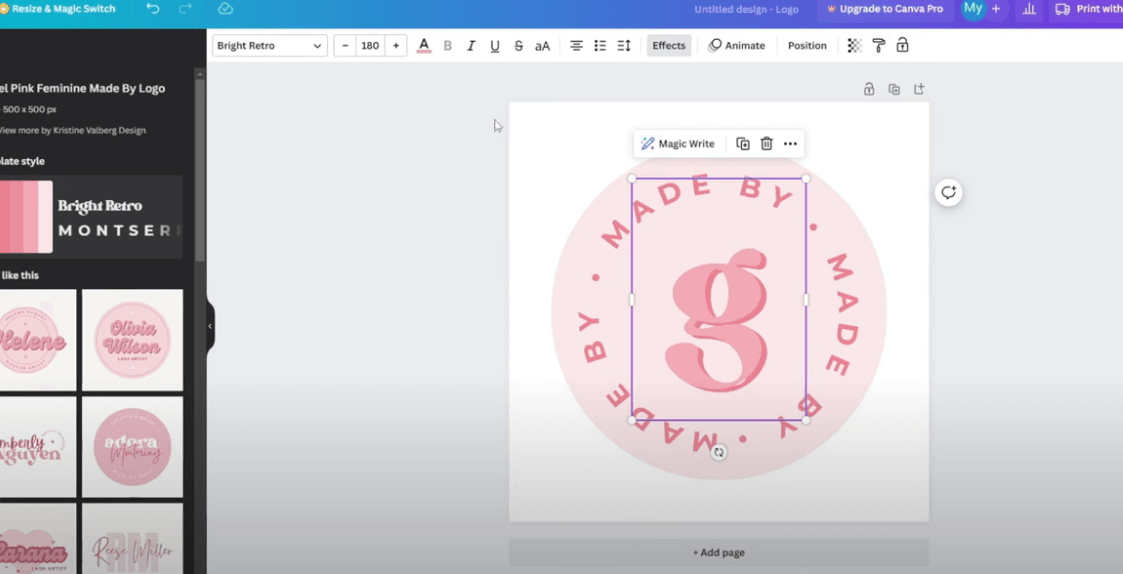Increase font size with plus button
The height and width of the screenshot is (574, 1123).
coord(396,46)
